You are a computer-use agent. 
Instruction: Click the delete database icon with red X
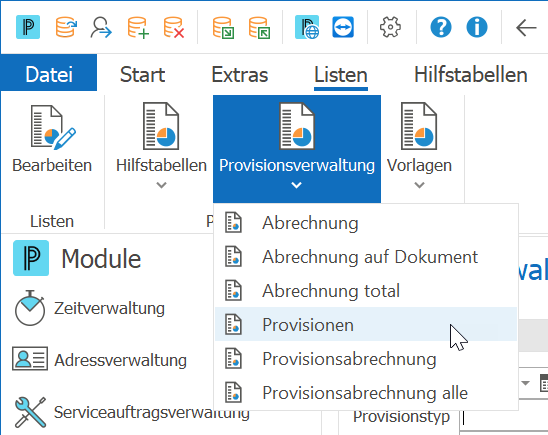174,28
